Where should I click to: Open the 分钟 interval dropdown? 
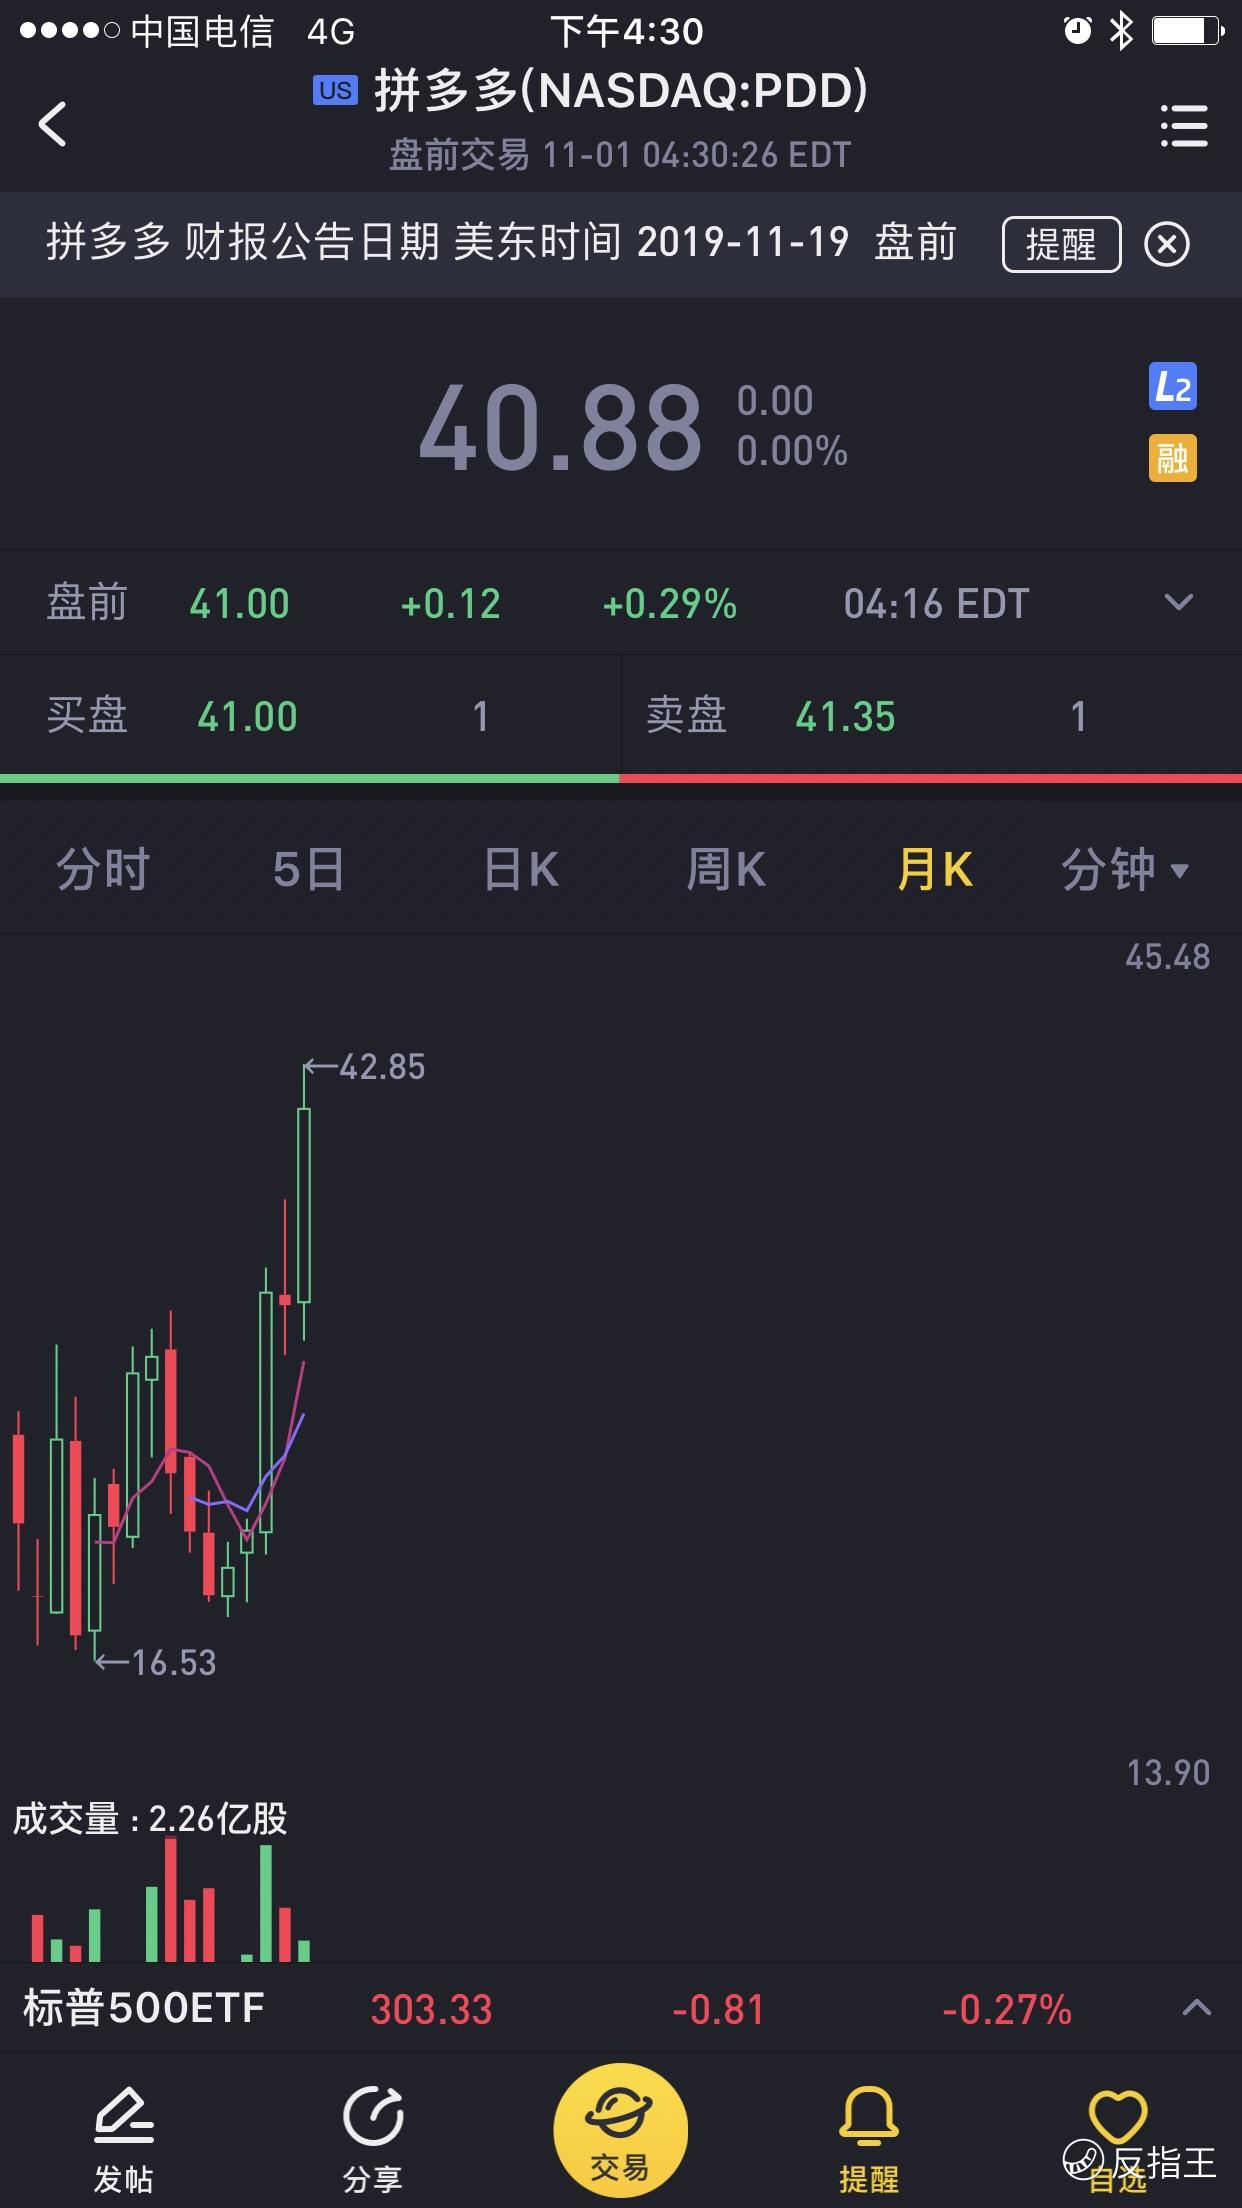click(1125, 869)
